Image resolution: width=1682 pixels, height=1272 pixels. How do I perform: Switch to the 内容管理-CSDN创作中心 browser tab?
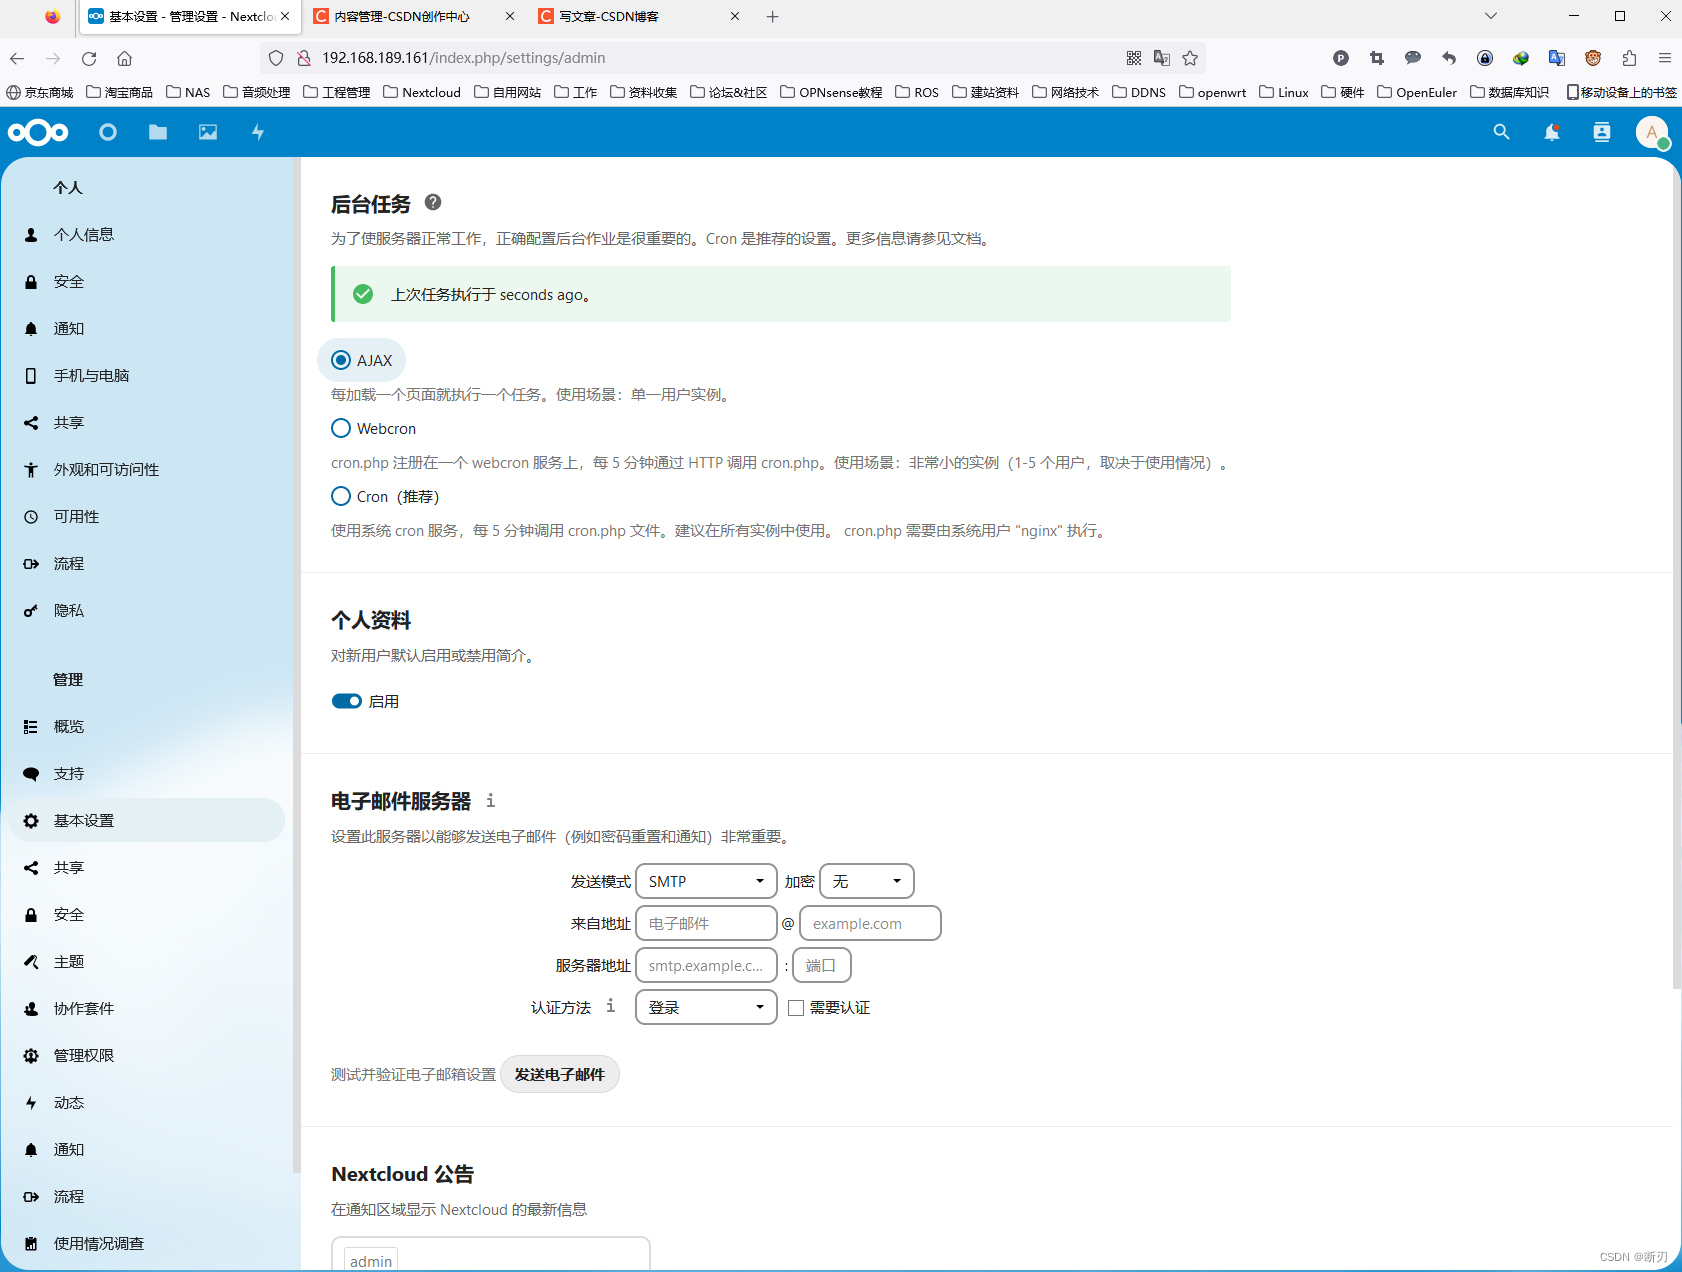tap(404, 16)
